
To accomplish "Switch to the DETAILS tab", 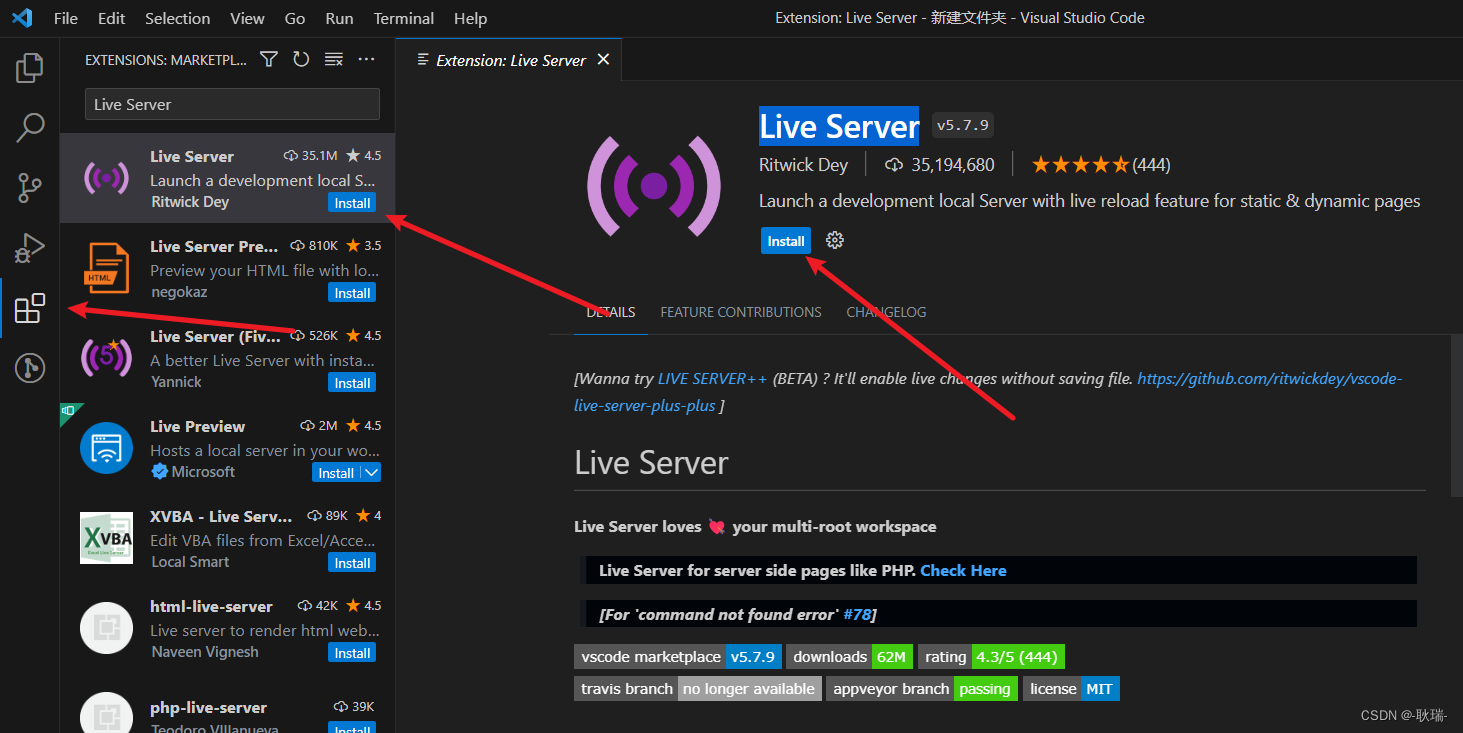I will pyautogui.click(x=611, y=312).
